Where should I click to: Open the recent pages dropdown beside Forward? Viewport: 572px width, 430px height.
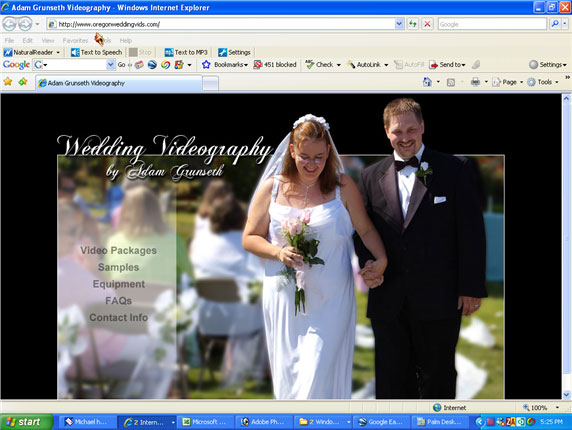[37, 24]
